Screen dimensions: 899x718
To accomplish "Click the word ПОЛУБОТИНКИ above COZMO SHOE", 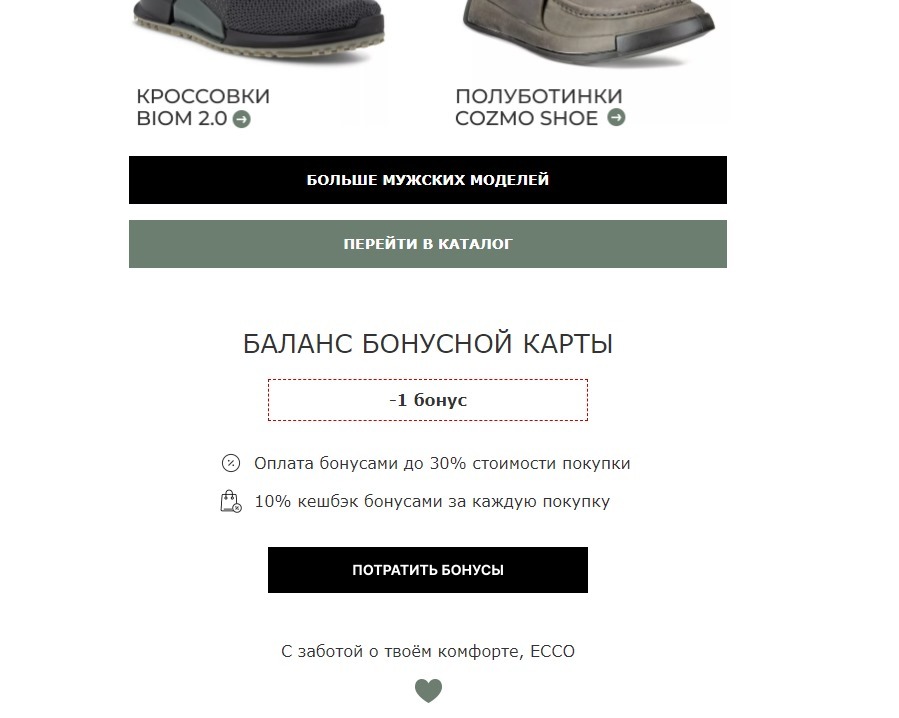I will tap(539, 96).
